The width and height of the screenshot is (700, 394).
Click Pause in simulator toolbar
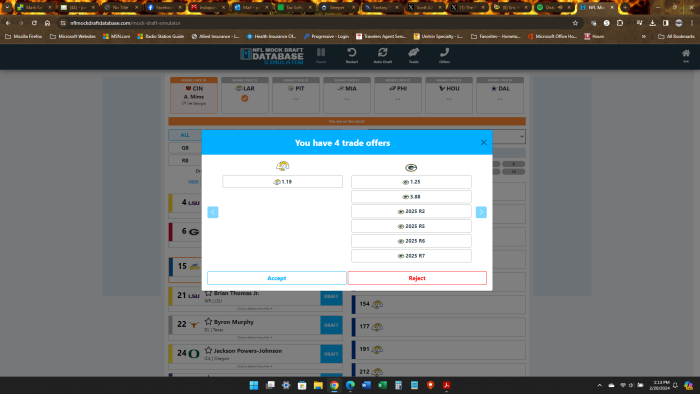click(321, 56)
